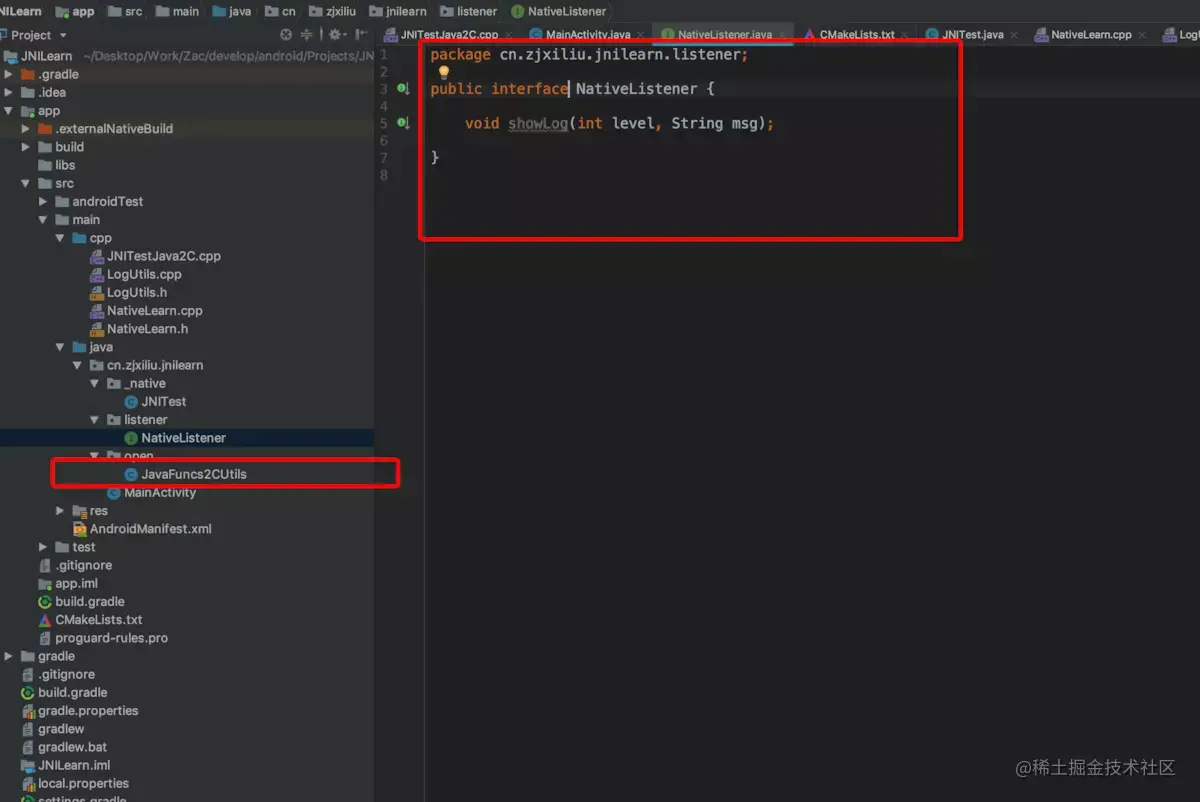Switch to the JNITest.java tab
The width and height of the screenshot is (1200, 802).
(971, 34)
